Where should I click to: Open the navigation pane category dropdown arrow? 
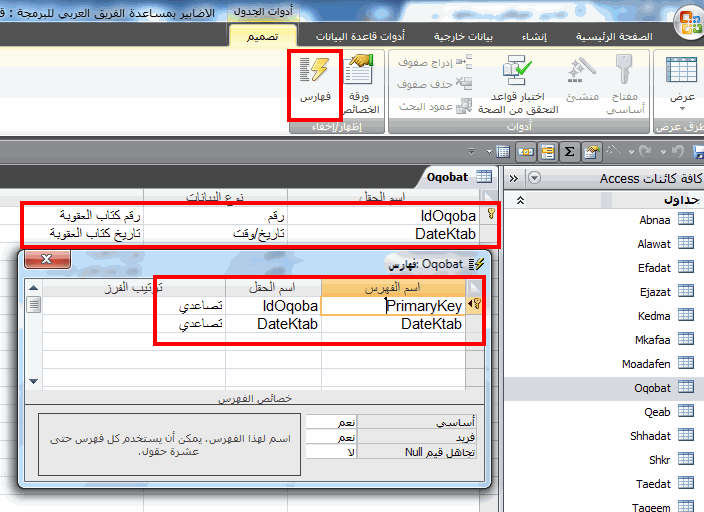pyautogui.click(x=534, y=178)
